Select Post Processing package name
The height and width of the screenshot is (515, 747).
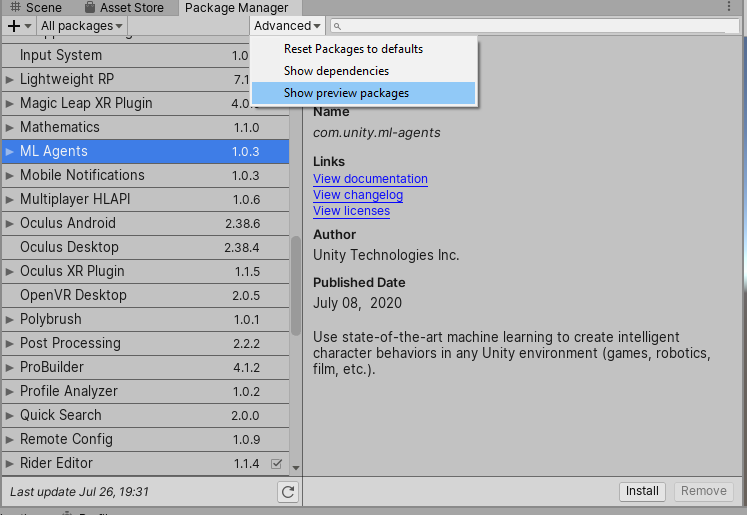pos(70,343)
